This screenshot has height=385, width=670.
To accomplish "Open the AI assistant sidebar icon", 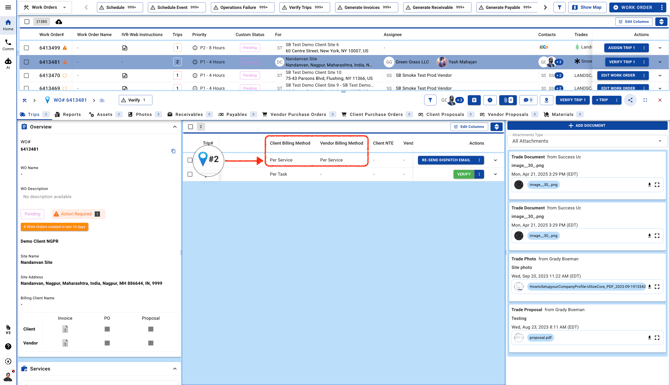I will (8, 63).
